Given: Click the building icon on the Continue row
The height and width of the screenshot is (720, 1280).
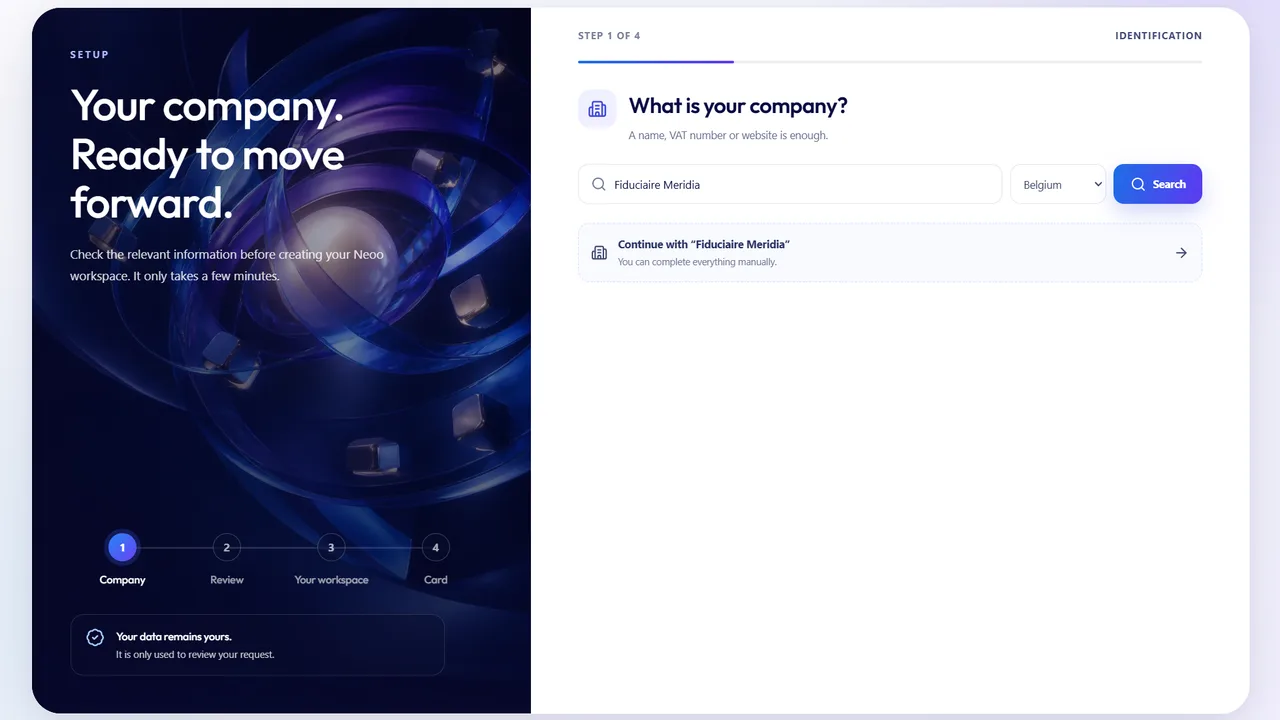Looking at the screenshot, I should tap(599, 253).
